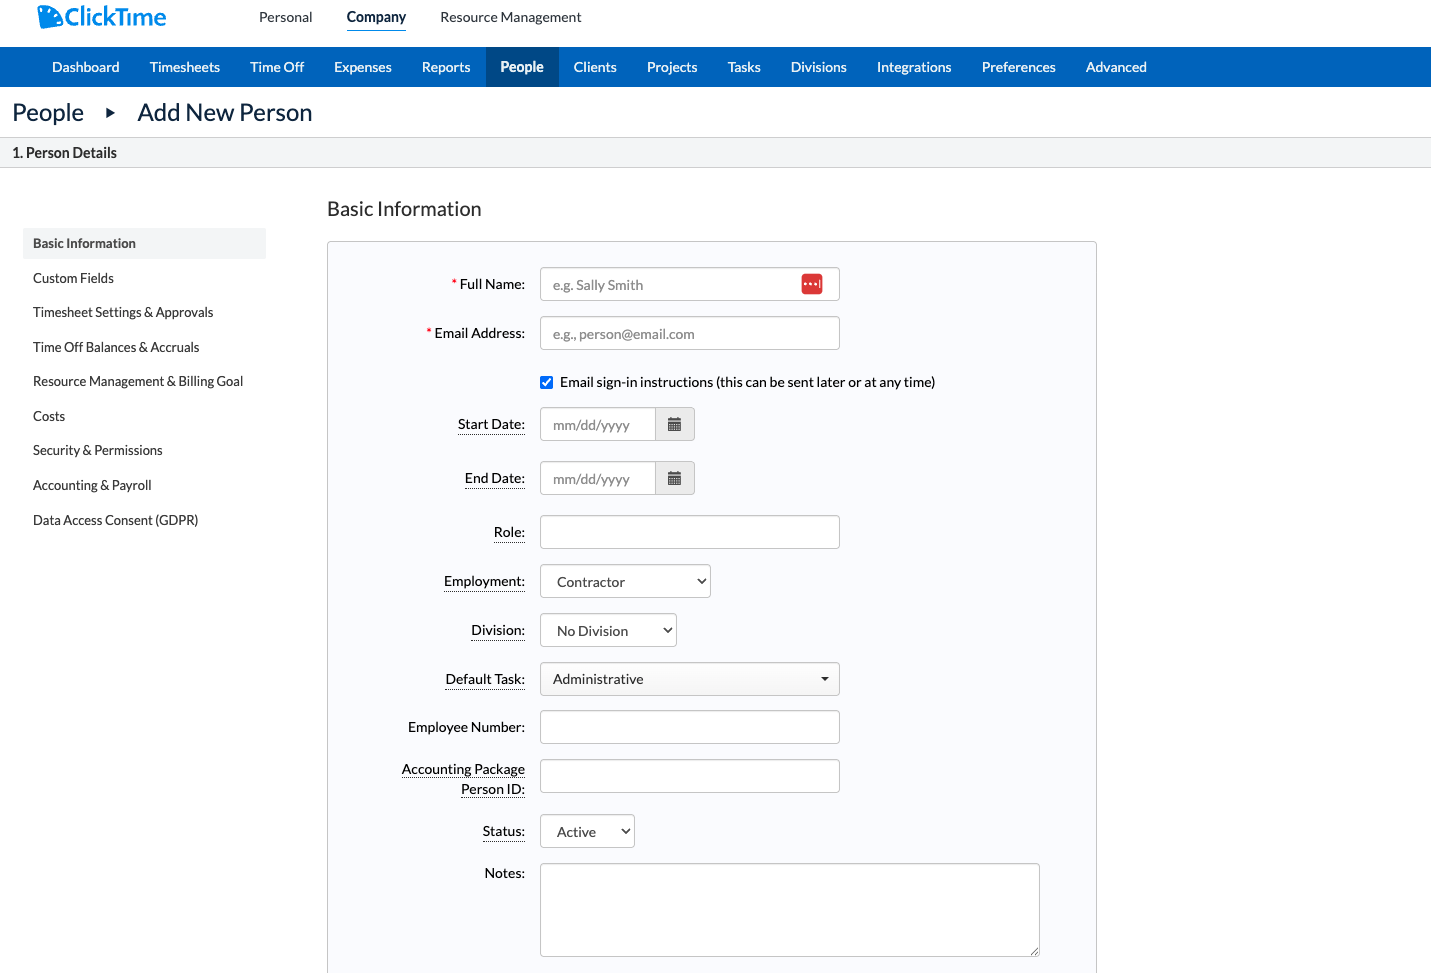Open the Start Date calendar picker
The width and height of the screenshot is (1431, 973).
point(675,424)
